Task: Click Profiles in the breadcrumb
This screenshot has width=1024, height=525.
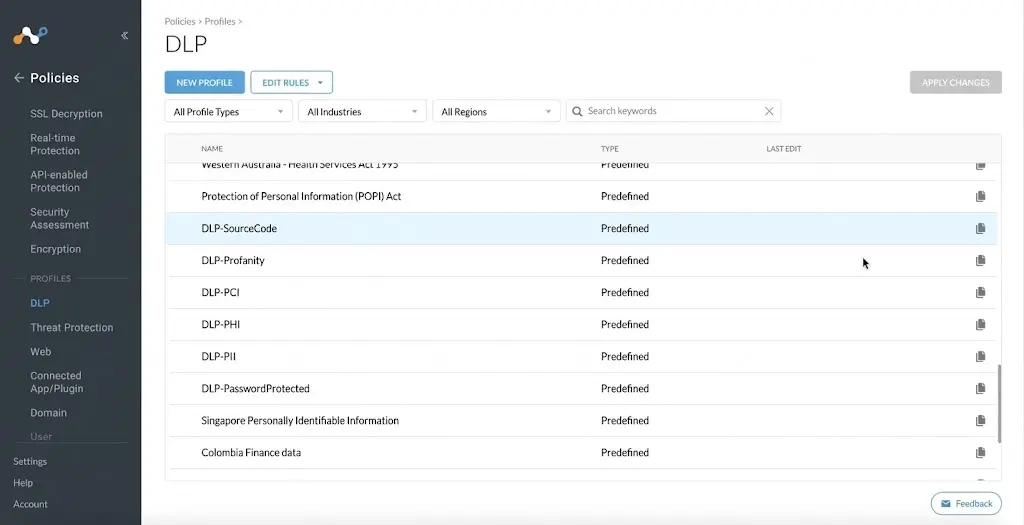Action: pyautogui.click(x=219, y=22)
